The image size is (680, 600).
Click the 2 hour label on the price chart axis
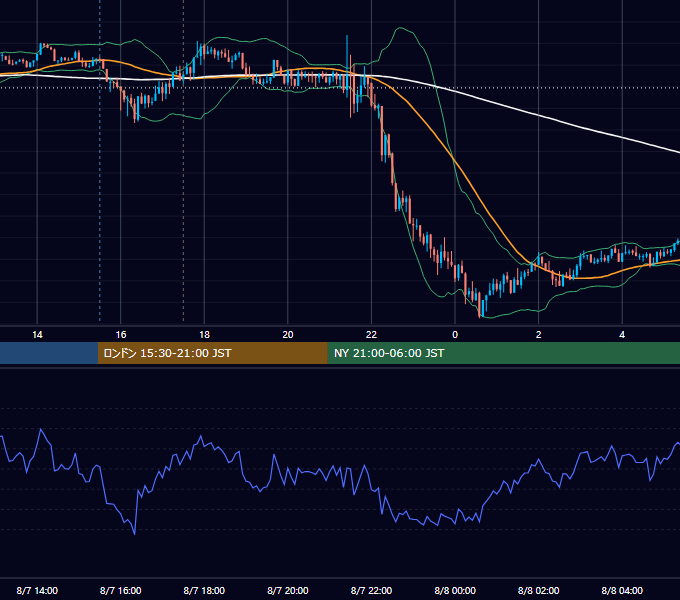[539, 335]
